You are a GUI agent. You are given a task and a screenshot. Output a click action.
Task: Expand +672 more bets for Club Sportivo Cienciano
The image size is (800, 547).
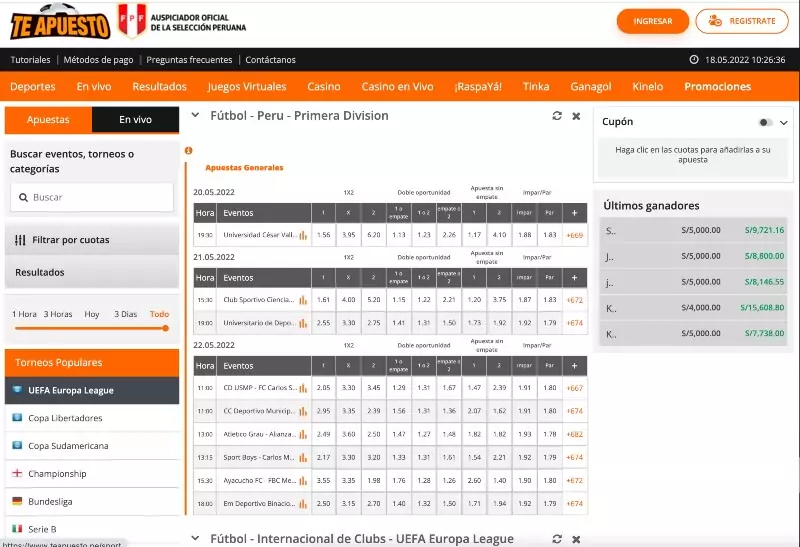[574, 300]
